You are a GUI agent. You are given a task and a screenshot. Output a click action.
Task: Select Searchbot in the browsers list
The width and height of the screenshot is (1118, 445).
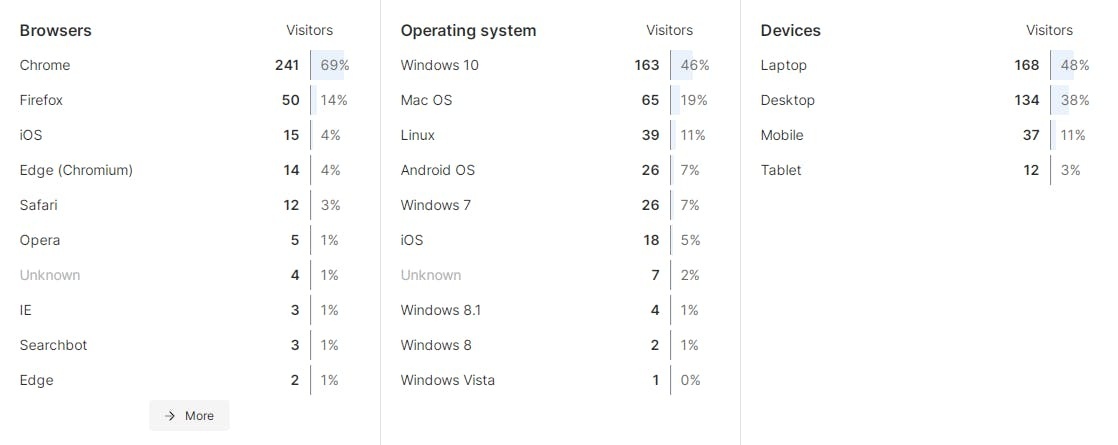click(x=185, y=344)
